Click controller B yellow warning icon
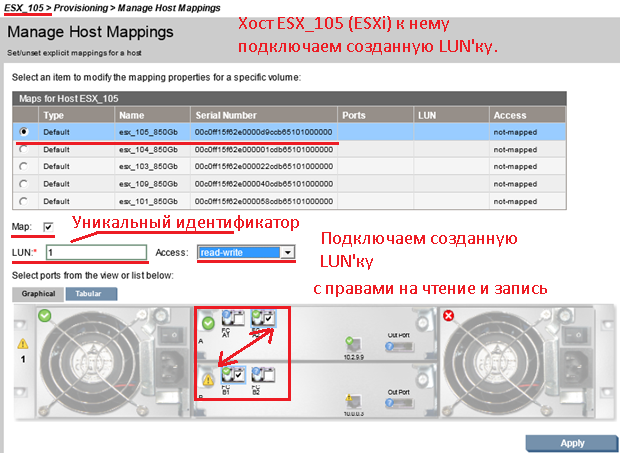This screenshot has height=453, width=620. coord(206,380)
